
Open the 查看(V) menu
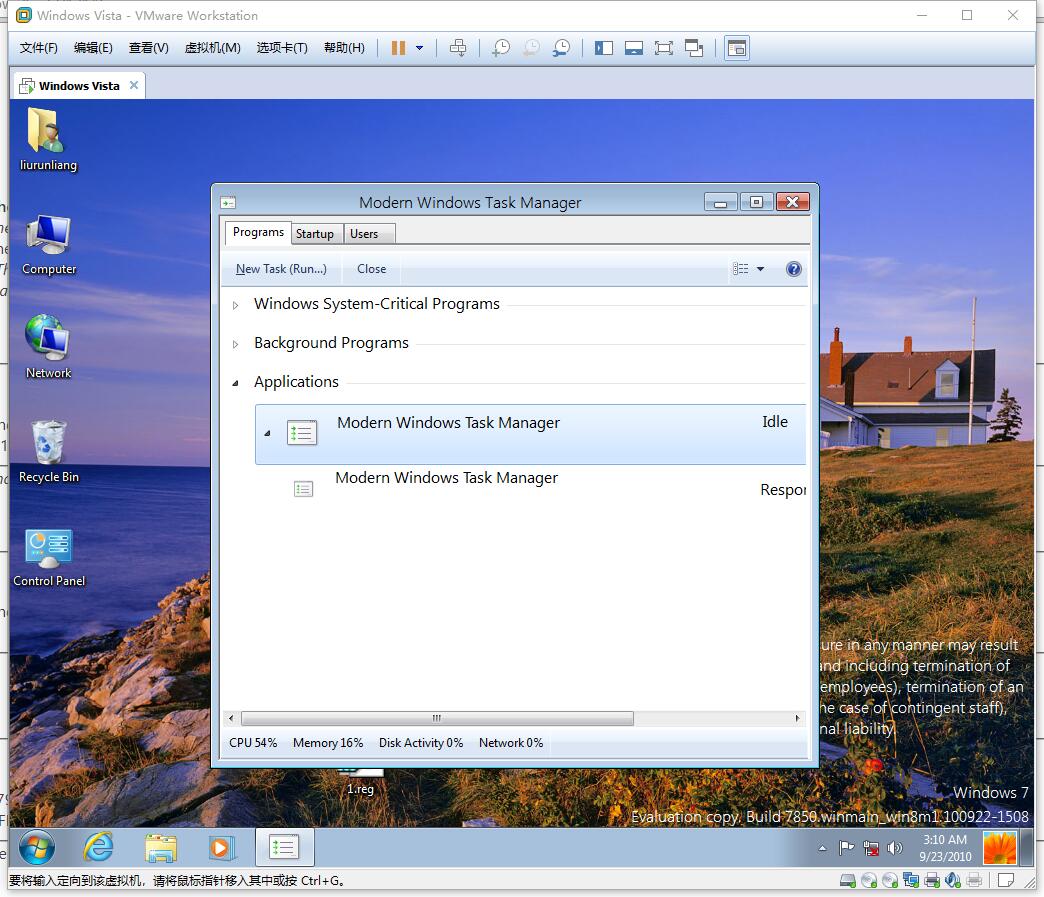148,48
